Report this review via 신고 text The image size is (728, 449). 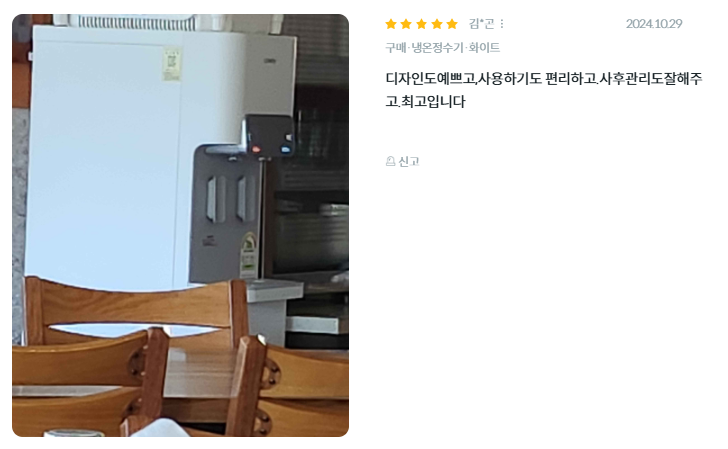(x=409, y=161)
